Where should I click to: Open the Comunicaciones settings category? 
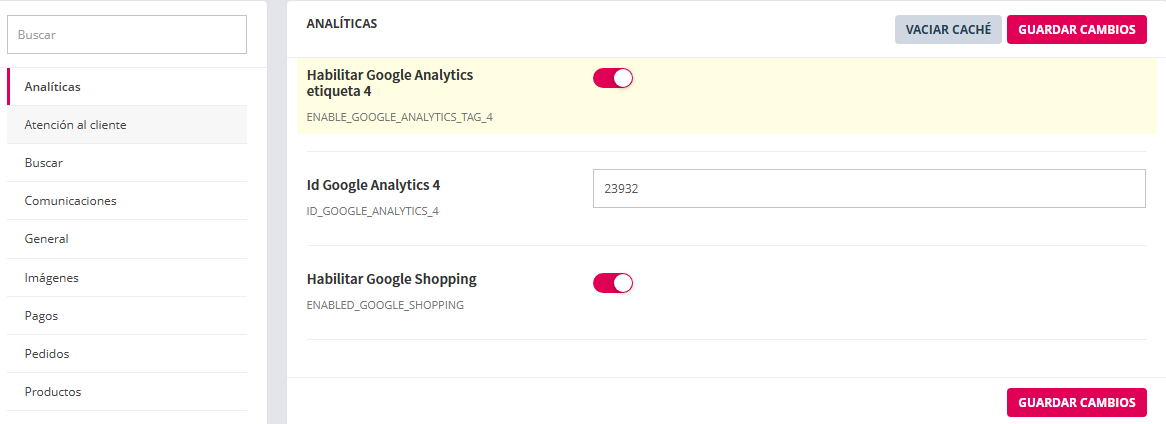point(70,201)
